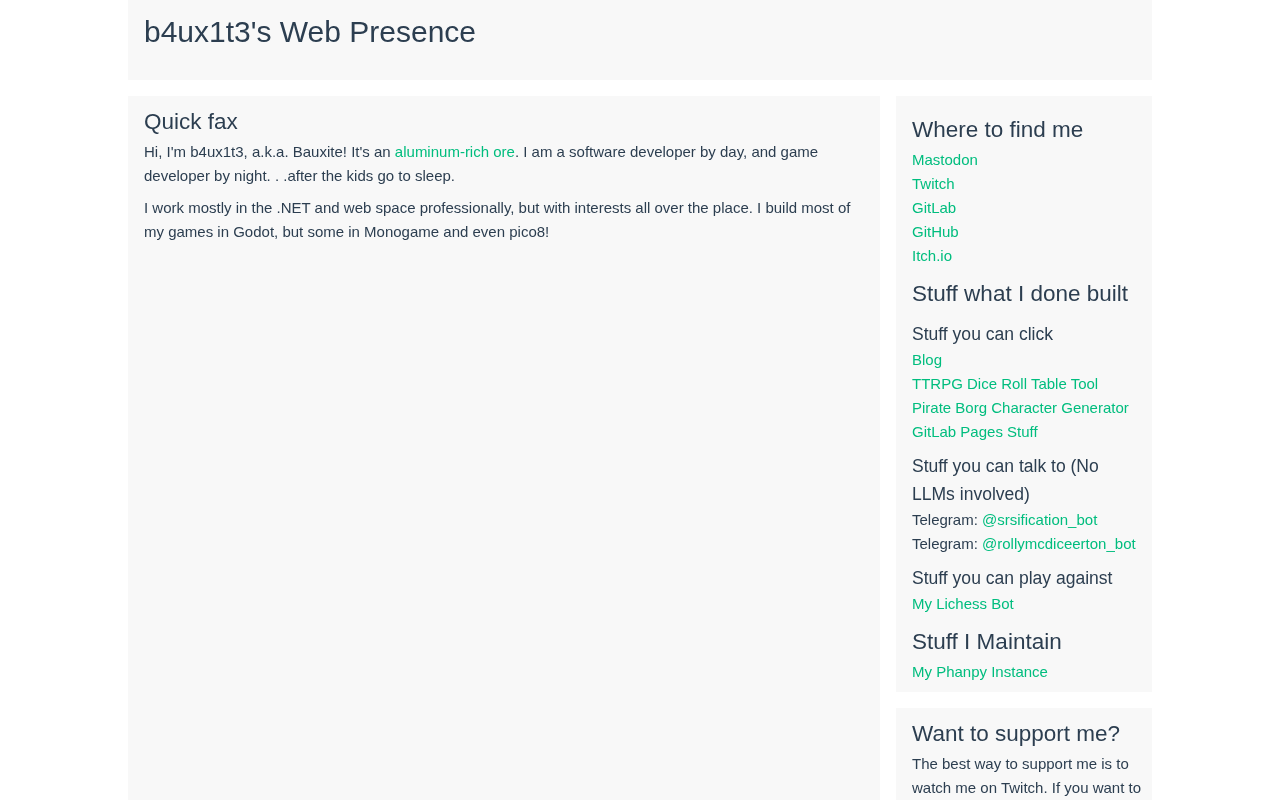This screenshot has width=1280, height=800.
Task: Open the My Phanpy Instance link
Action: [x=979, y=672]
